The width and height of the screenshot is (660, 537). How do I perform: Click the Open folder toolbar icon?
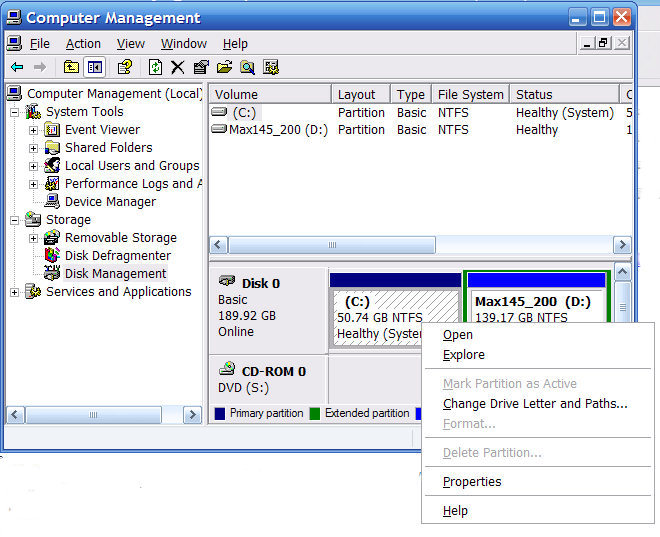tap(224, 67)
